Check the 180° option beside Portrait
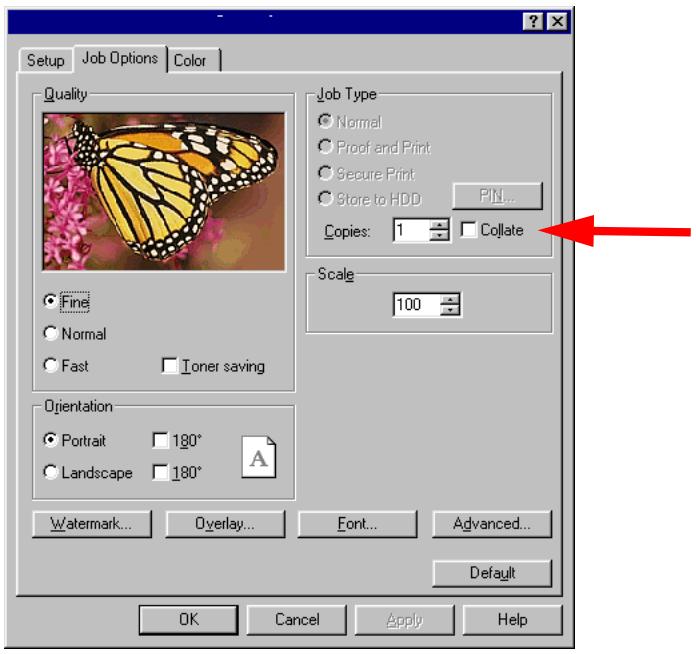The height and width of the screenshot is (654, 696). [160, 440]
